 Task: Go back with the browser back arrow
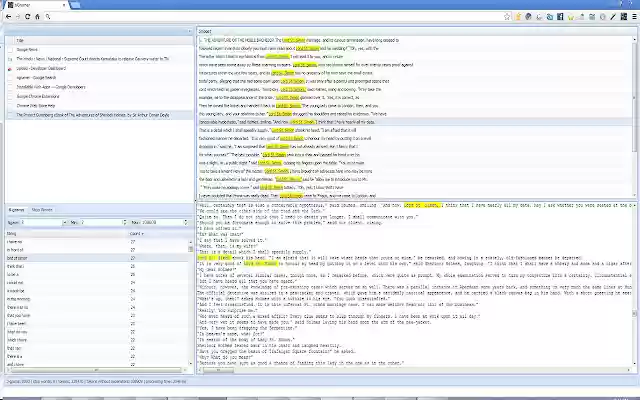[x=8, y=17]
